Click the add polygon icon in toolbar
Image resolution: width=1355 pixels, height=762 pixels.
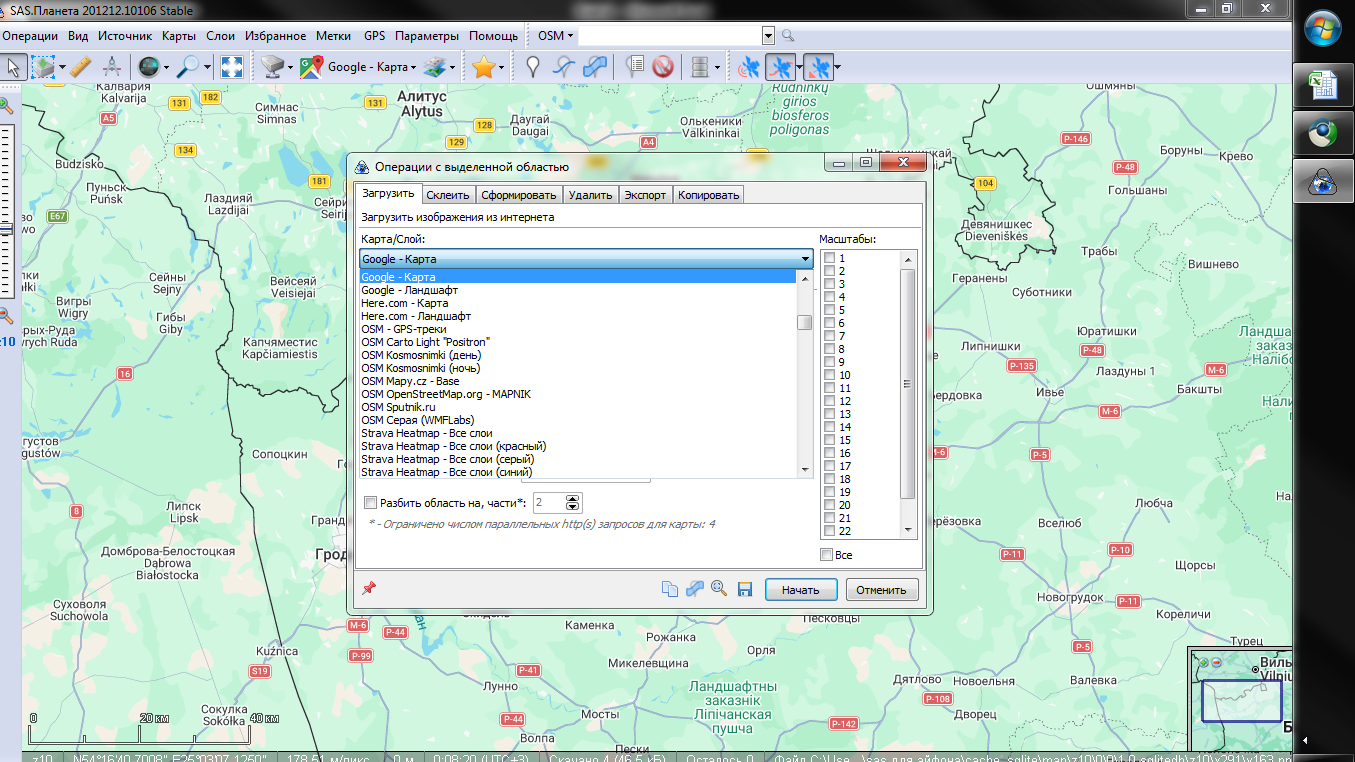click(596, 67)
